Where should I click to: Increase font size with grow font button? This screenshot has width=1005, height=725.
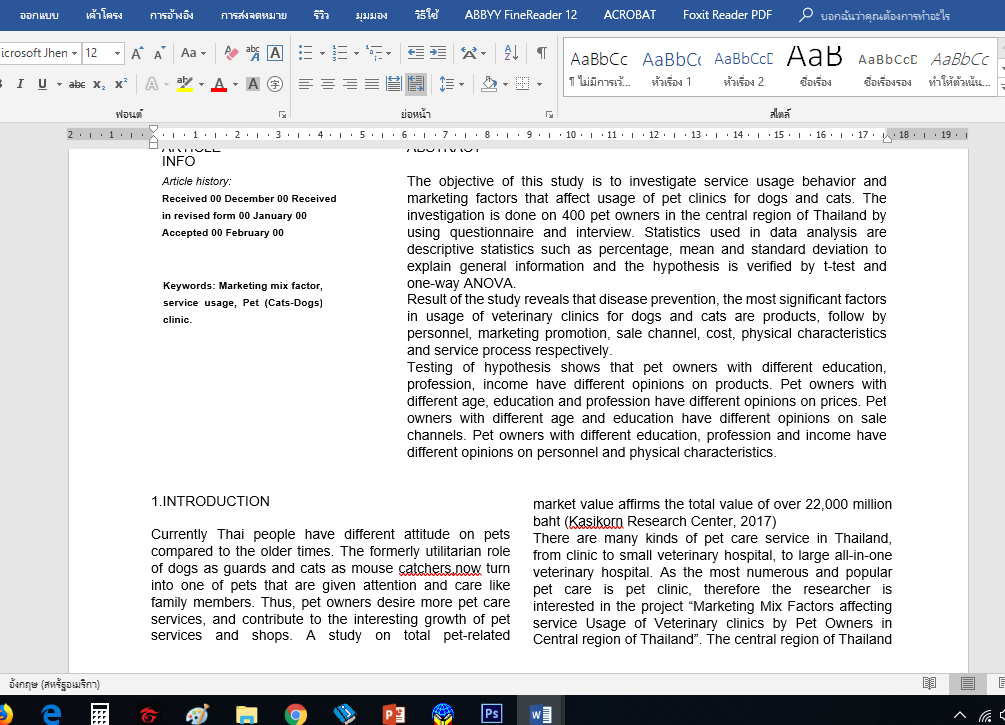137,53
